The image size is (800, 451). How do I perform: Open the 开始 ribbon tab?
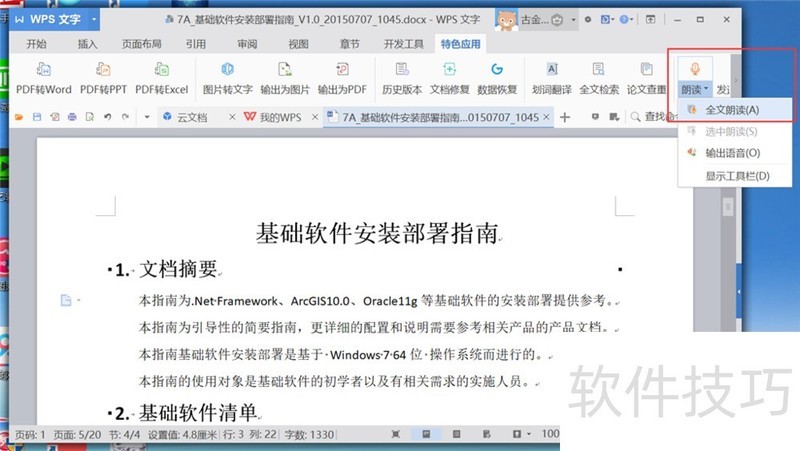37,44
